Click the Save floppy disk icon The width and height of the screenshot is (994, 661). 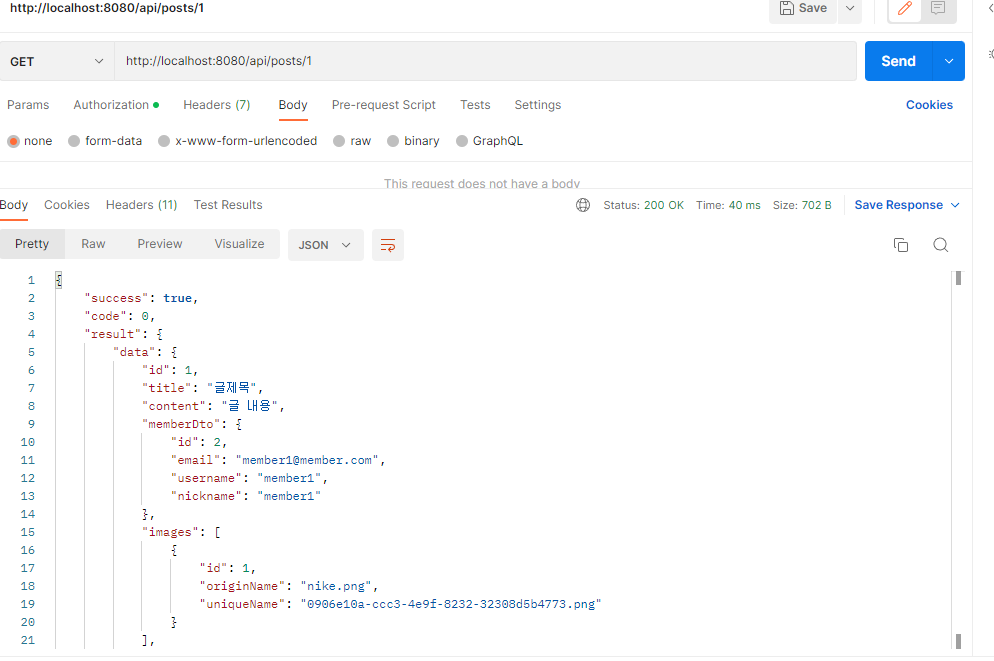pyautogui.click(x=786, y=8)
